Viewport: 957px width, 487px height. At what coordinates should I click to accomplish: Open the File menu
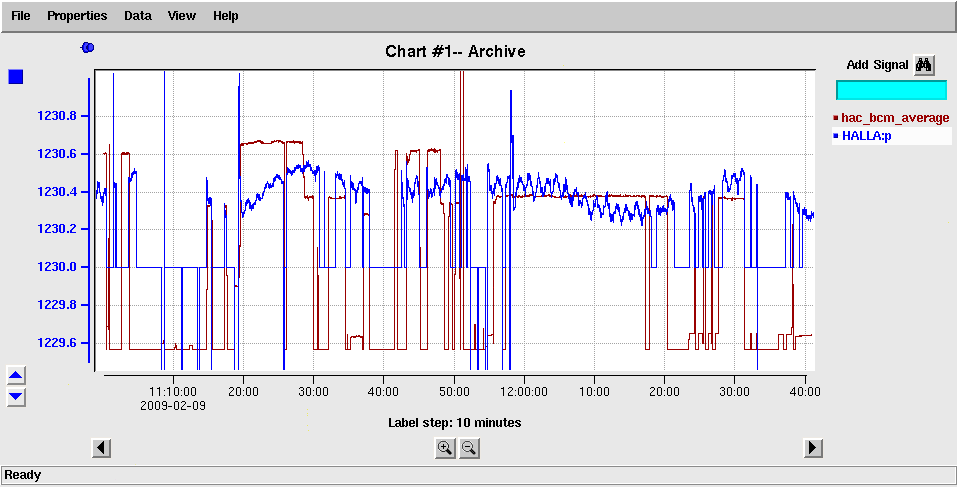tap(20, 16)
